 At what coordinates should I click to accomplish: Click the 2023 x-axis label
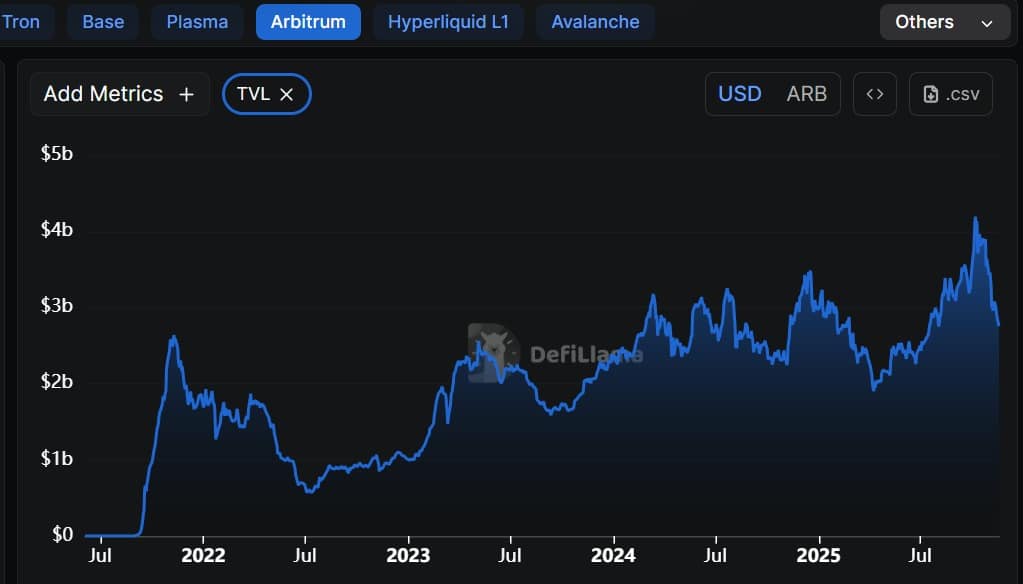pos(408,555)
